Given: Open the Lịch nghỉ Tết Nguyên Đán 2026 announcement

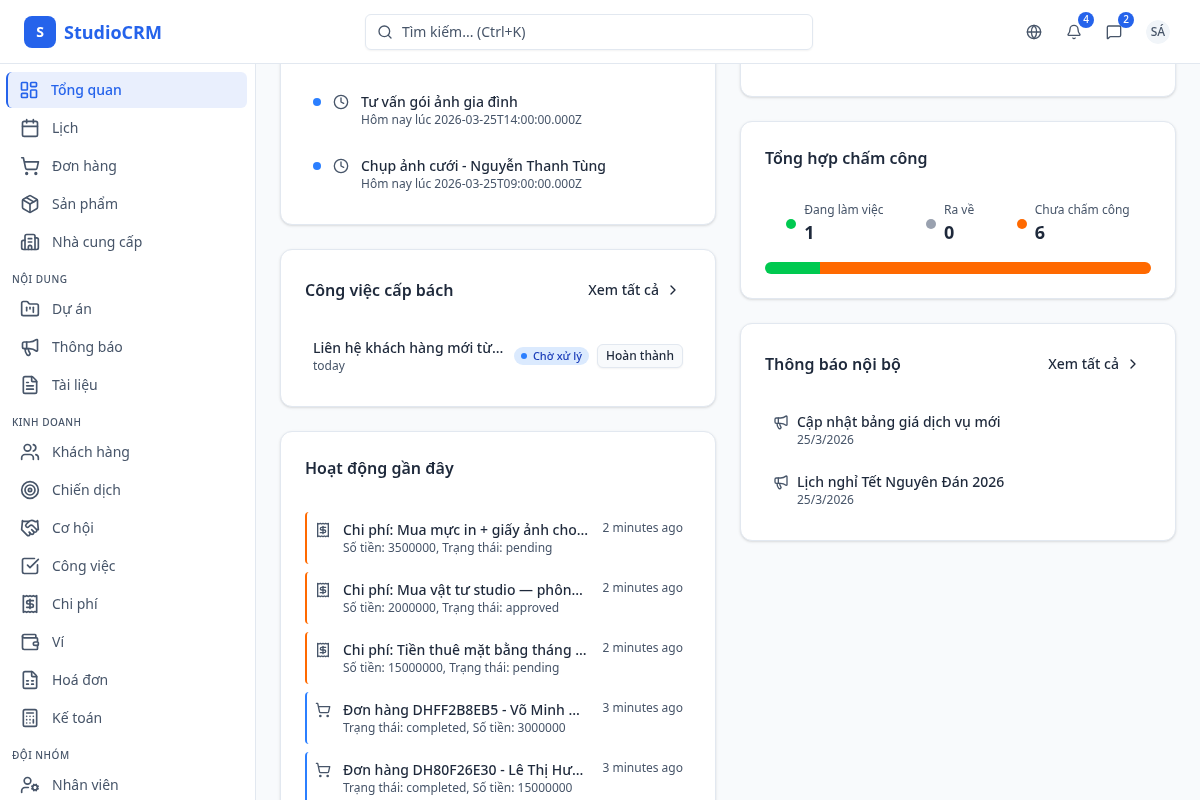Looking at the screenshot, I should click(x=900, y=482).
